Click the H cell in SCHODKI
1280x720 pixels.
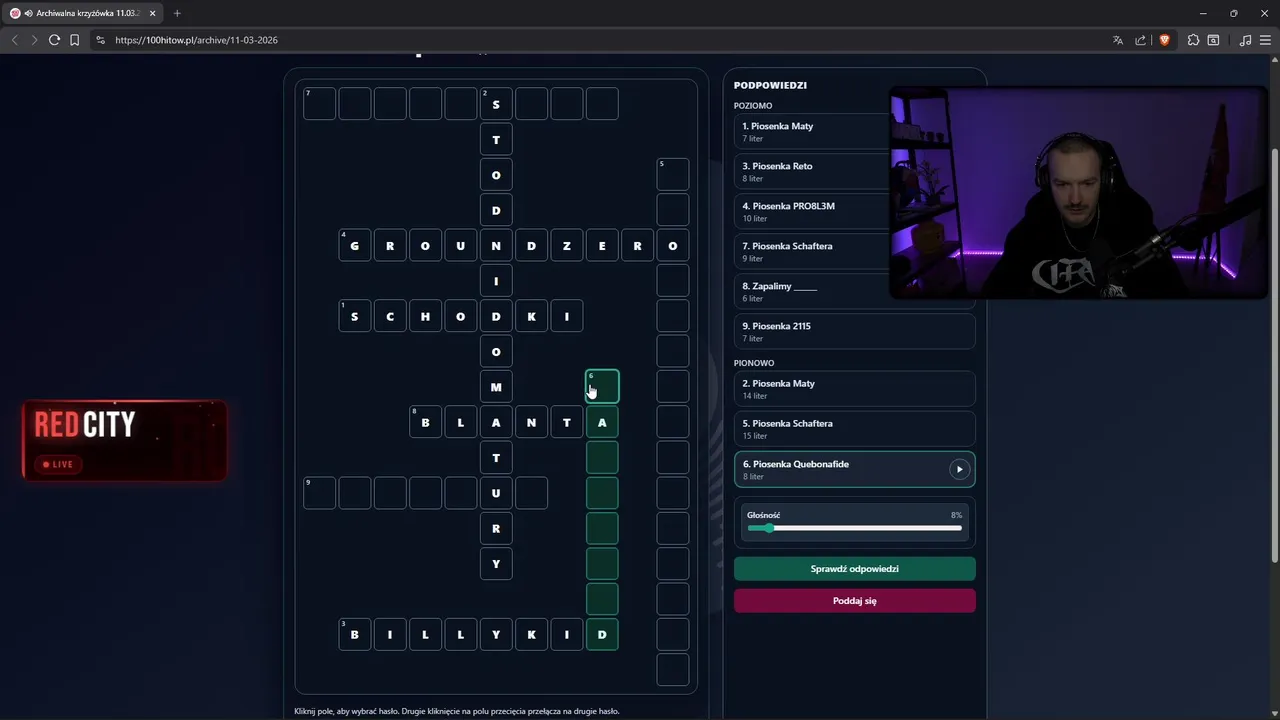(425, 316)
